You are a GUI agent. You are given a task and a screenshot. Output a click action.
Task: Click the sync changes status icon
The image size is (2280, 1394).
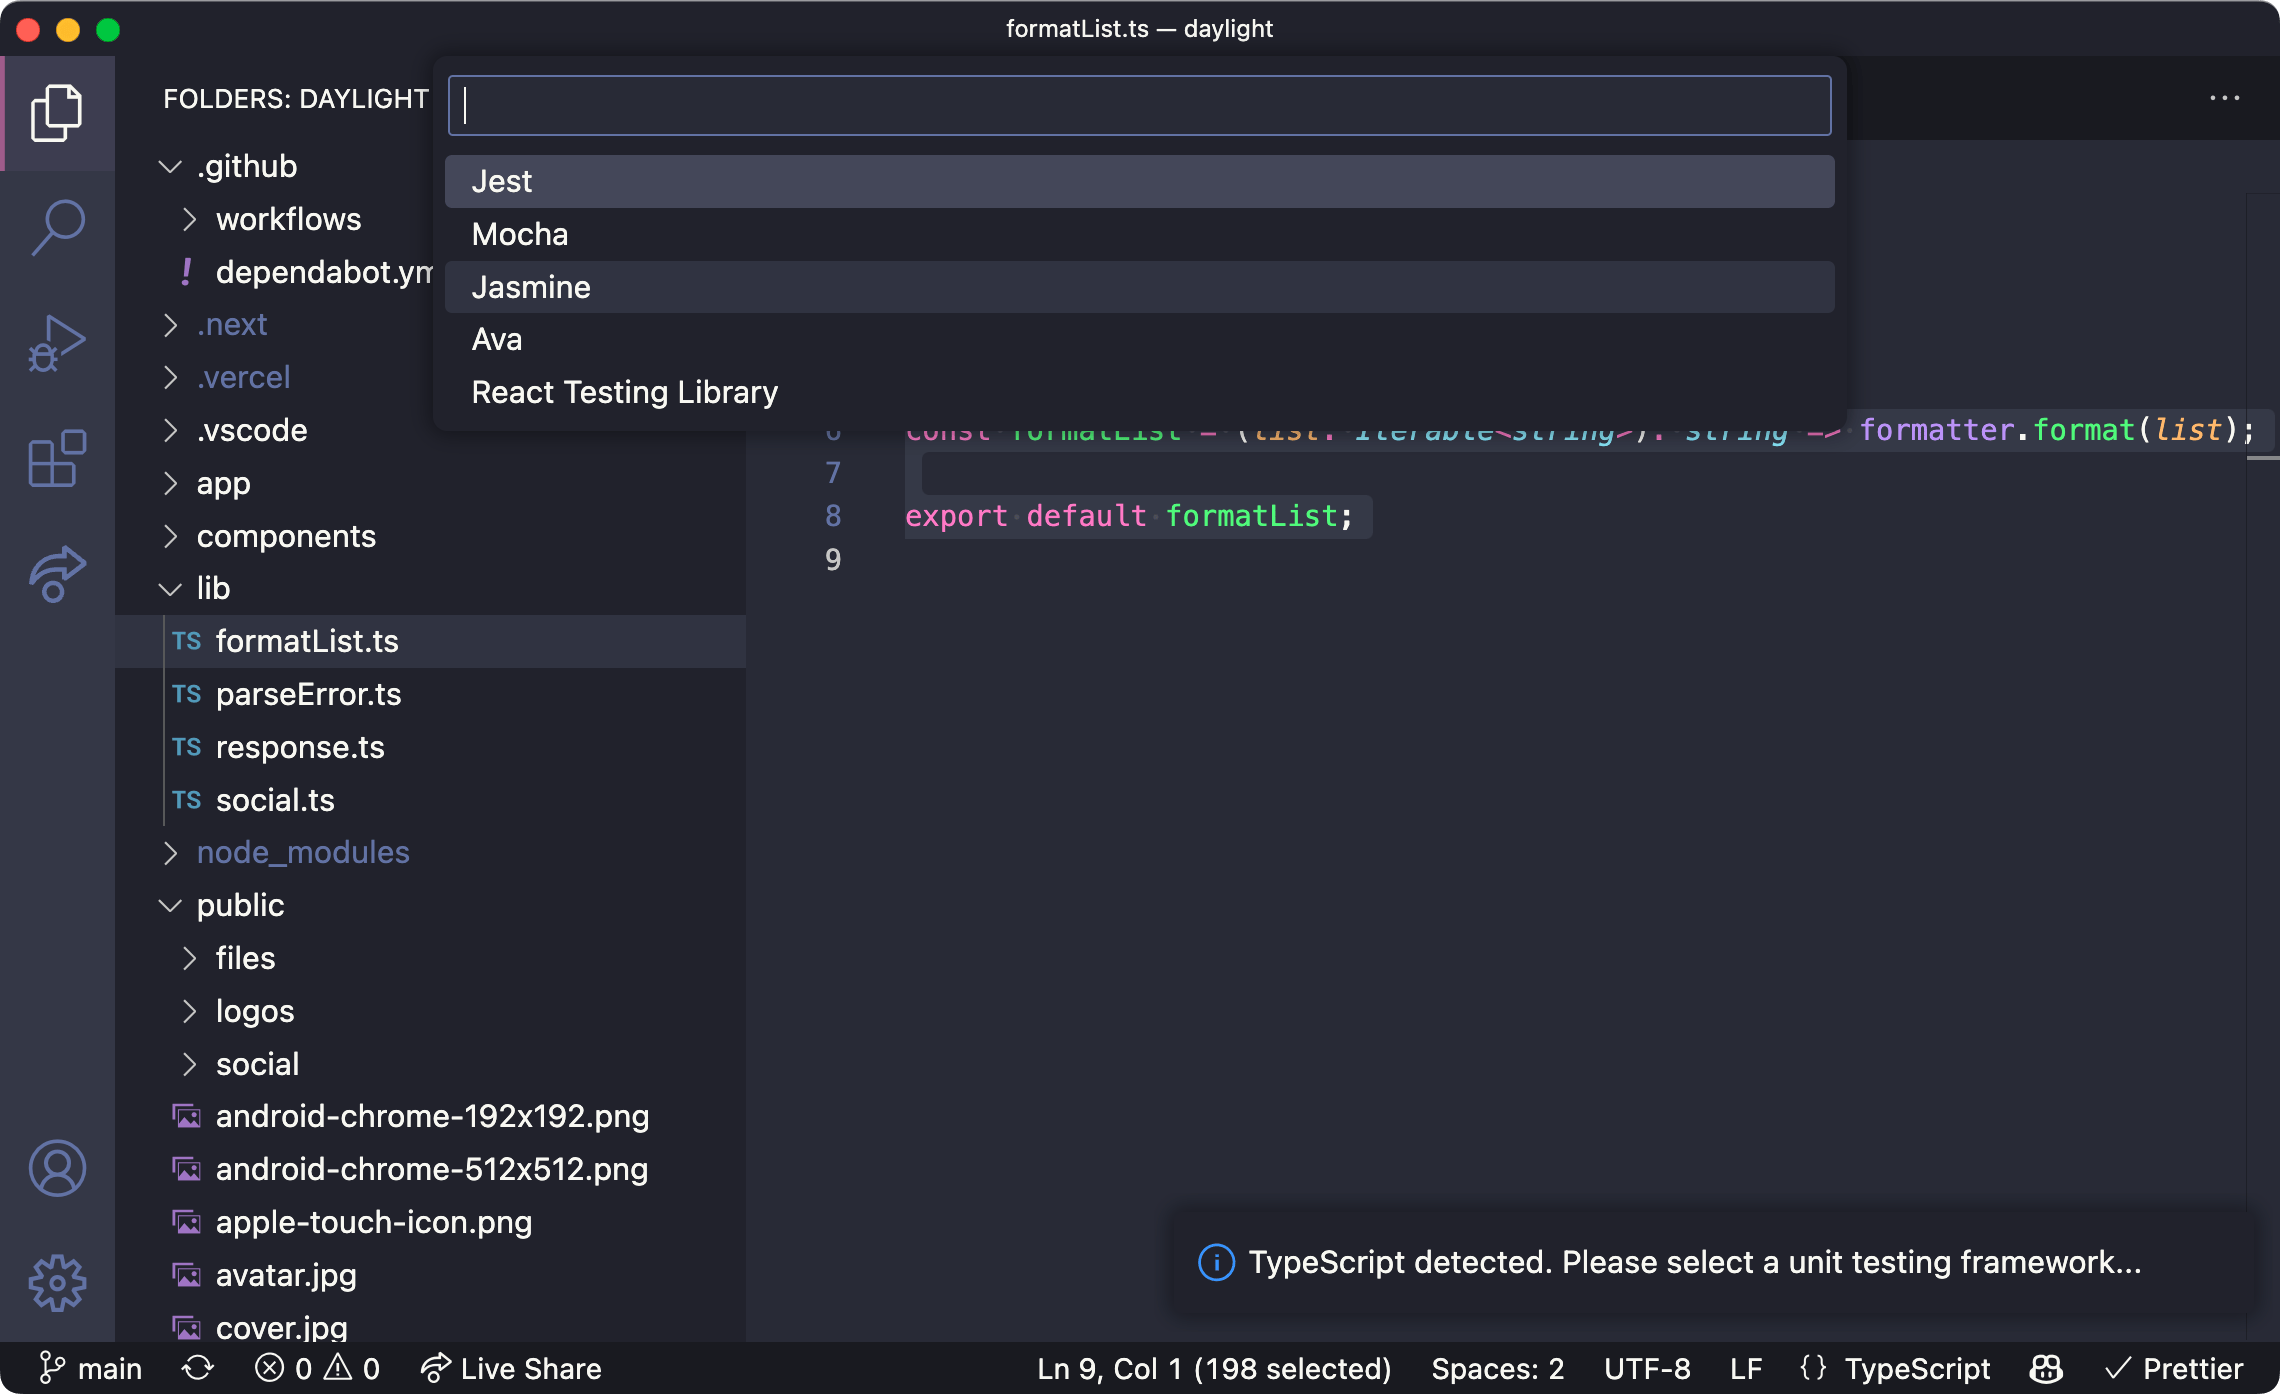pos(197,1368)
